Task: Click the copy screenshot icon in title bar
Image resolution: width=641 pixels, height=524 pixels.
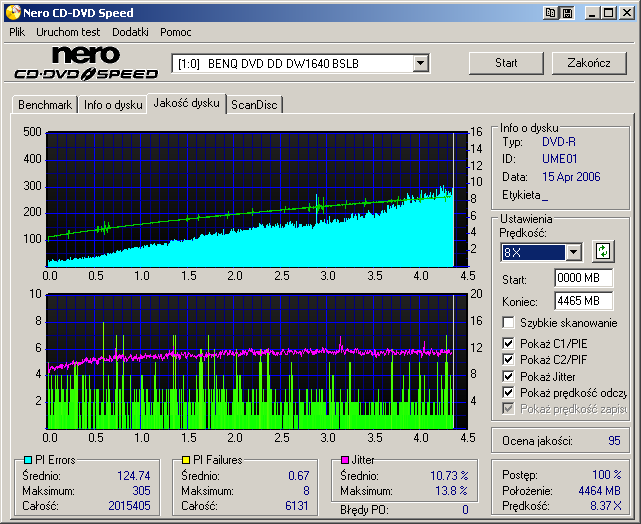Action: pyautogui.click(x=551, y=13)
